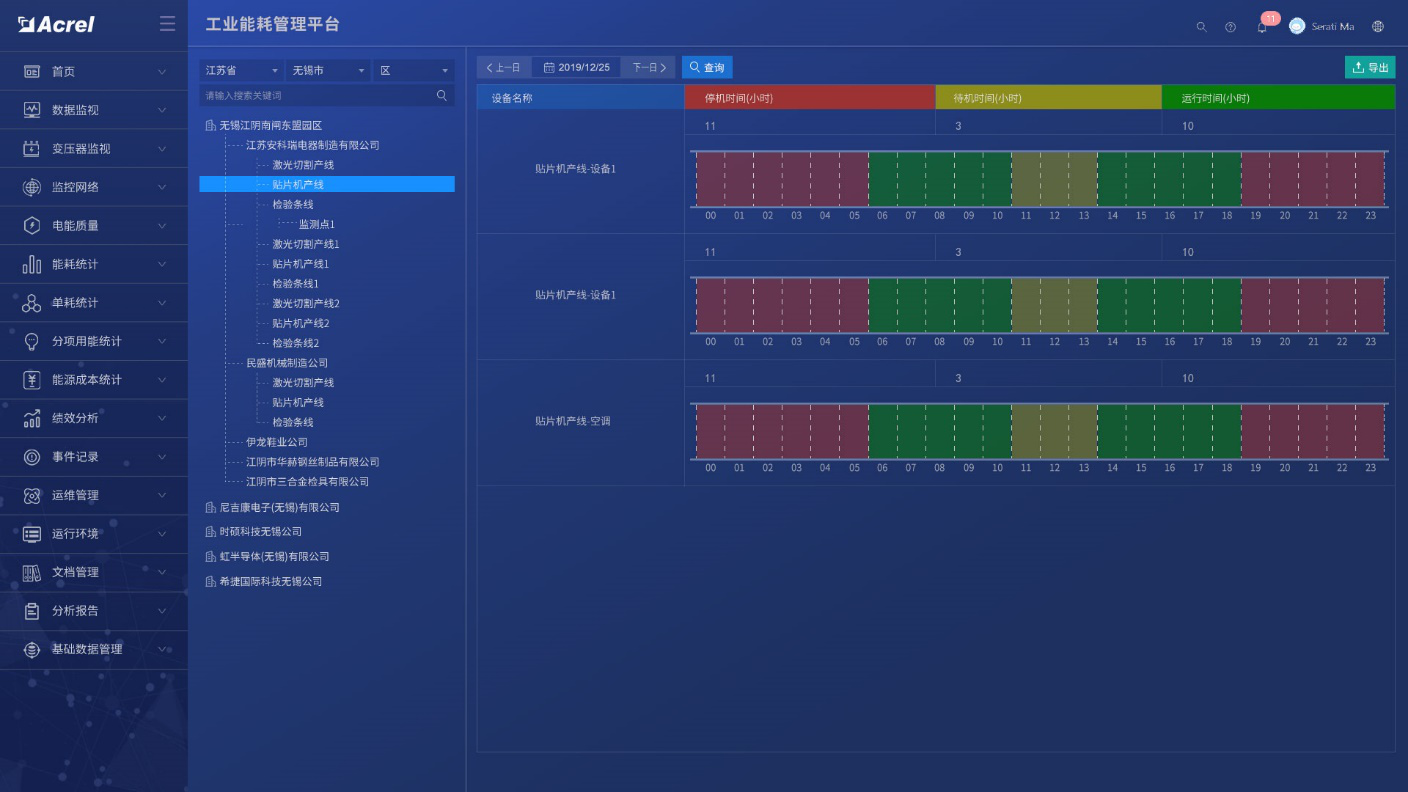The height and width of the screenshot is (792, 1408).
Task: Click the 文档管理 sidebar icon
Action: pos(32,572)
